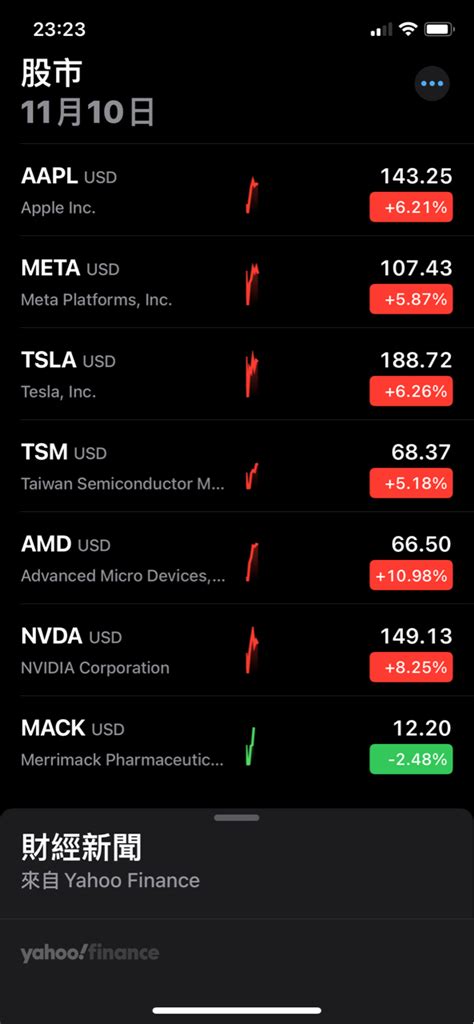Toggle the AMD +10.98% change badge
This screenshot has height=1024, width=474.
[411, 575]
